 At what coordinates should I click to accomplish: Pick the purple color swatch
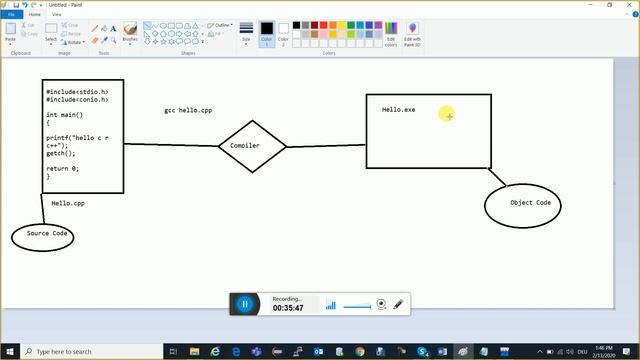click(x=378, y=25)
